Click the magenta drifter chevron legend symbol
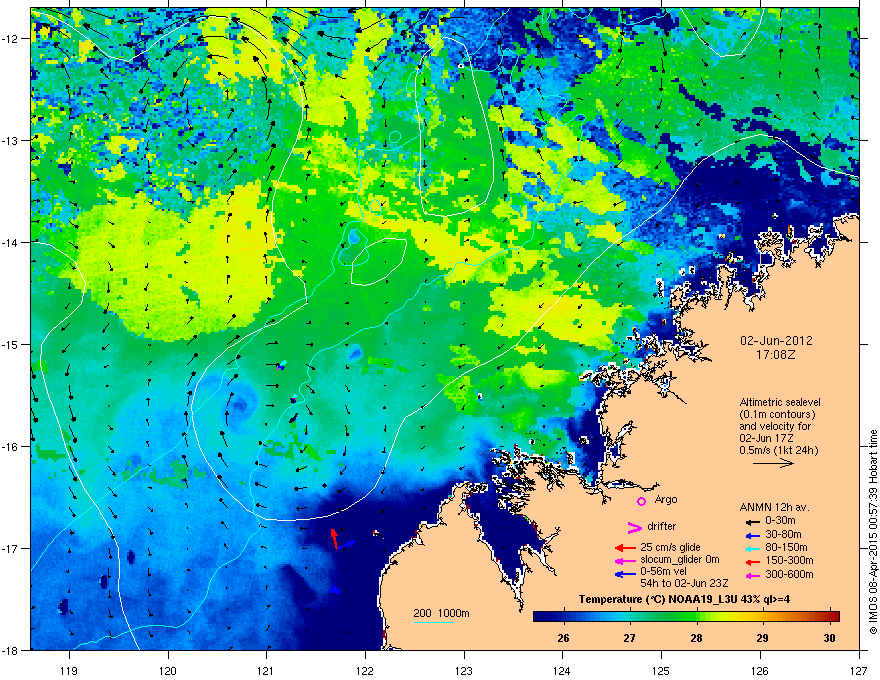The width and height of the screenshot is (880, 680). 634,527
